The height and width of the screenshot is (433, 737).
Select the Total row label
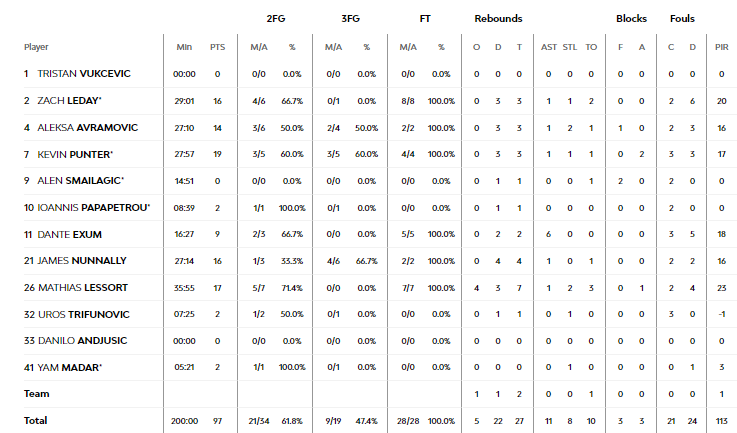click(x=36, y=420)
